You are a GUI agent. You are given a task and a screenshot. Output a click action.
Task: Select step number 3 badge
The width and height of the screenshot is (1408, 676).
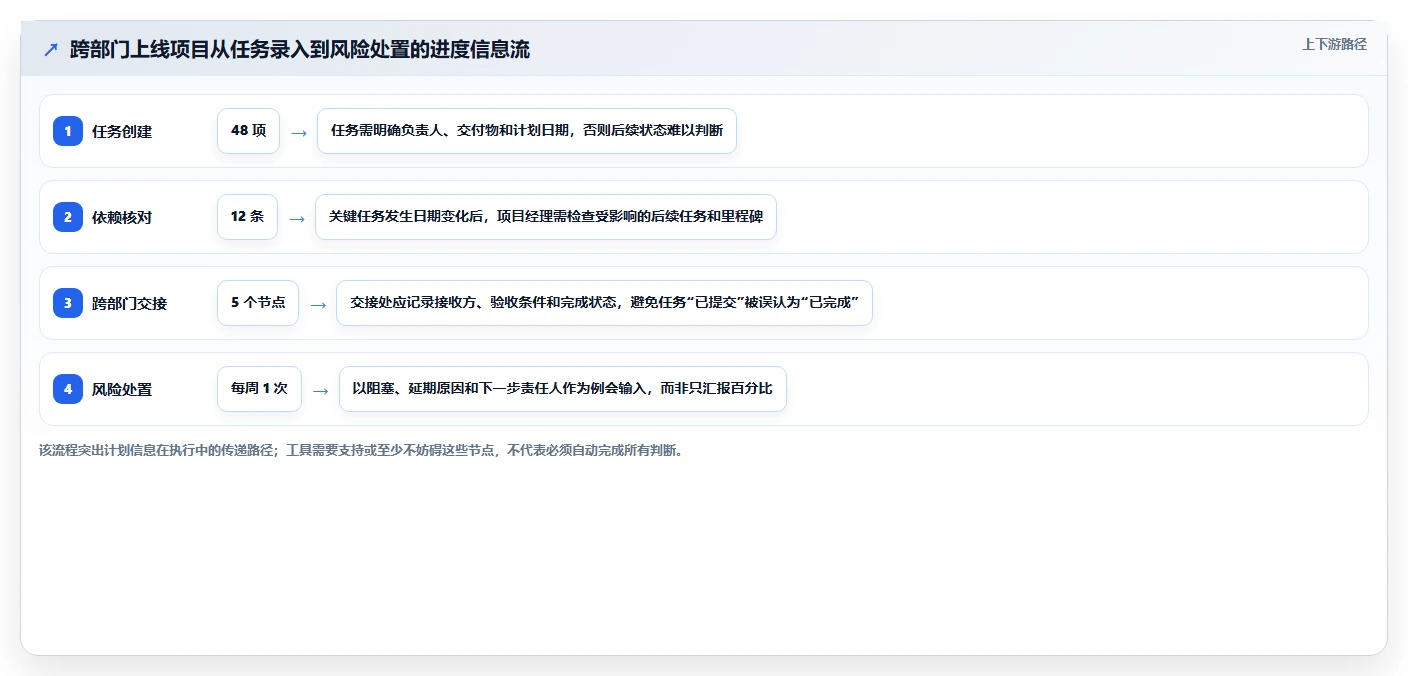[x=68, y=303]
